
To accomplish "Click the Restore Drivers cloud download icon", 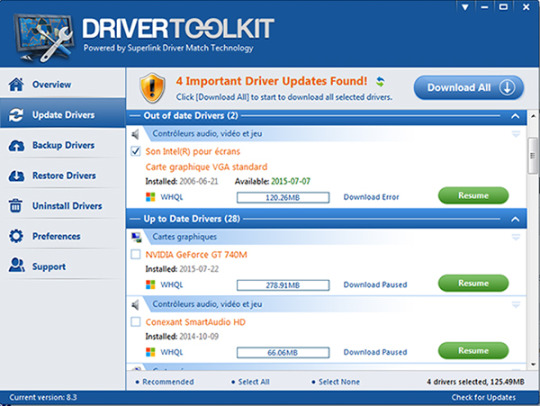I will pos(16,176).
